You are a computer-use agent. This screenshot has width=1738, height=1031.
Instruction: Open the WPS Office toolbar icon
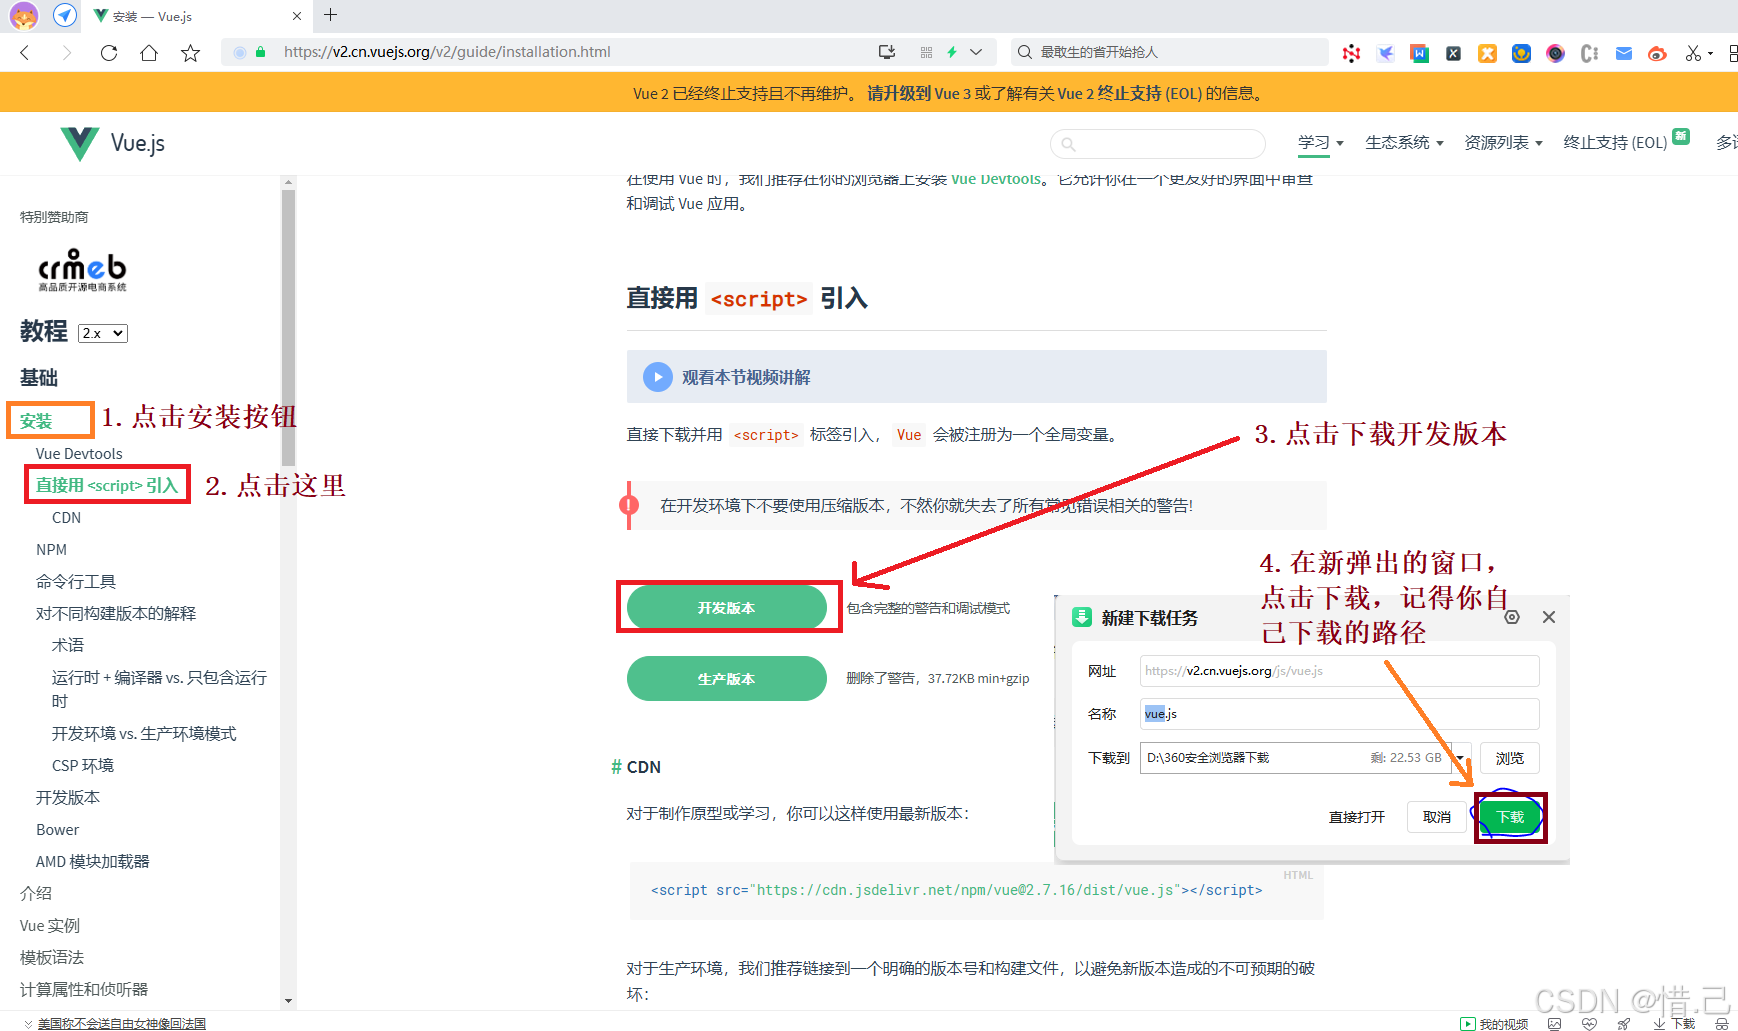click(1419, 53)
